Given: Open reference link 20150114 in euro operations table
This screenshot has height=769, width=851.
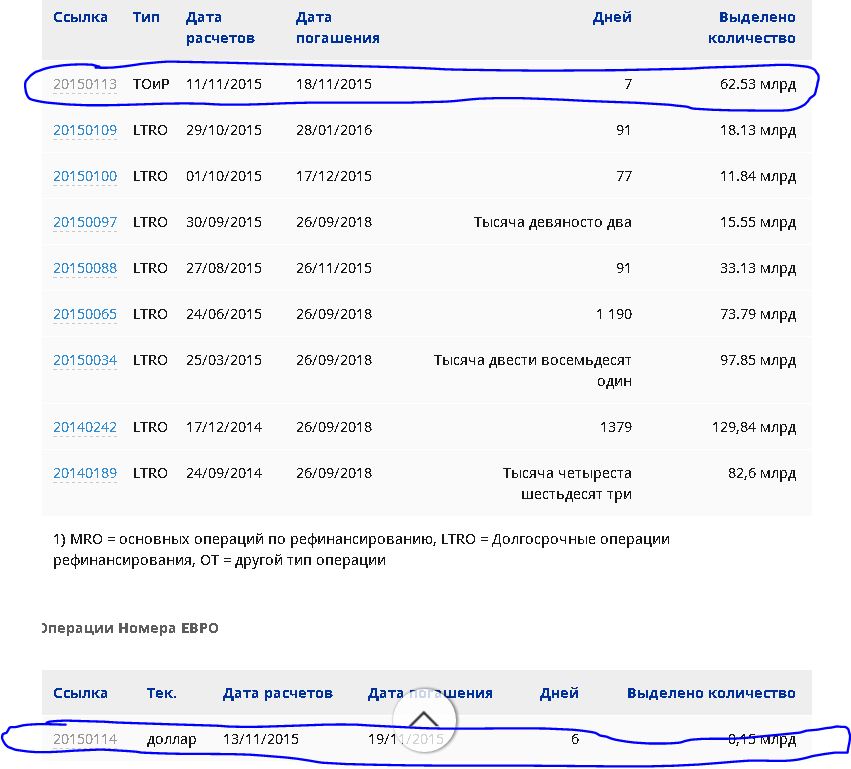Looking at the screenshot, I should point(85,739).
